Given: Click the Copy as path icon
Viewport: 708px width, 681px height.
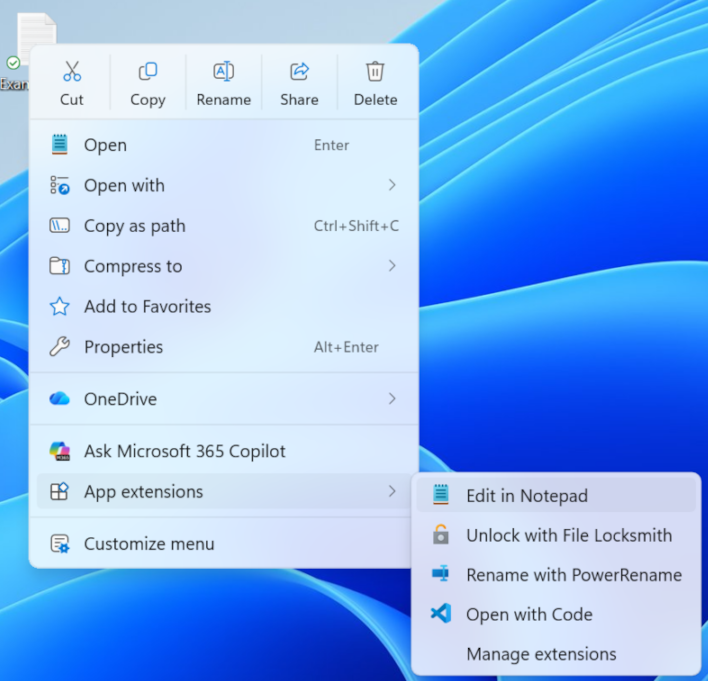Looking at the screenshot, I should tap(60, 225).
